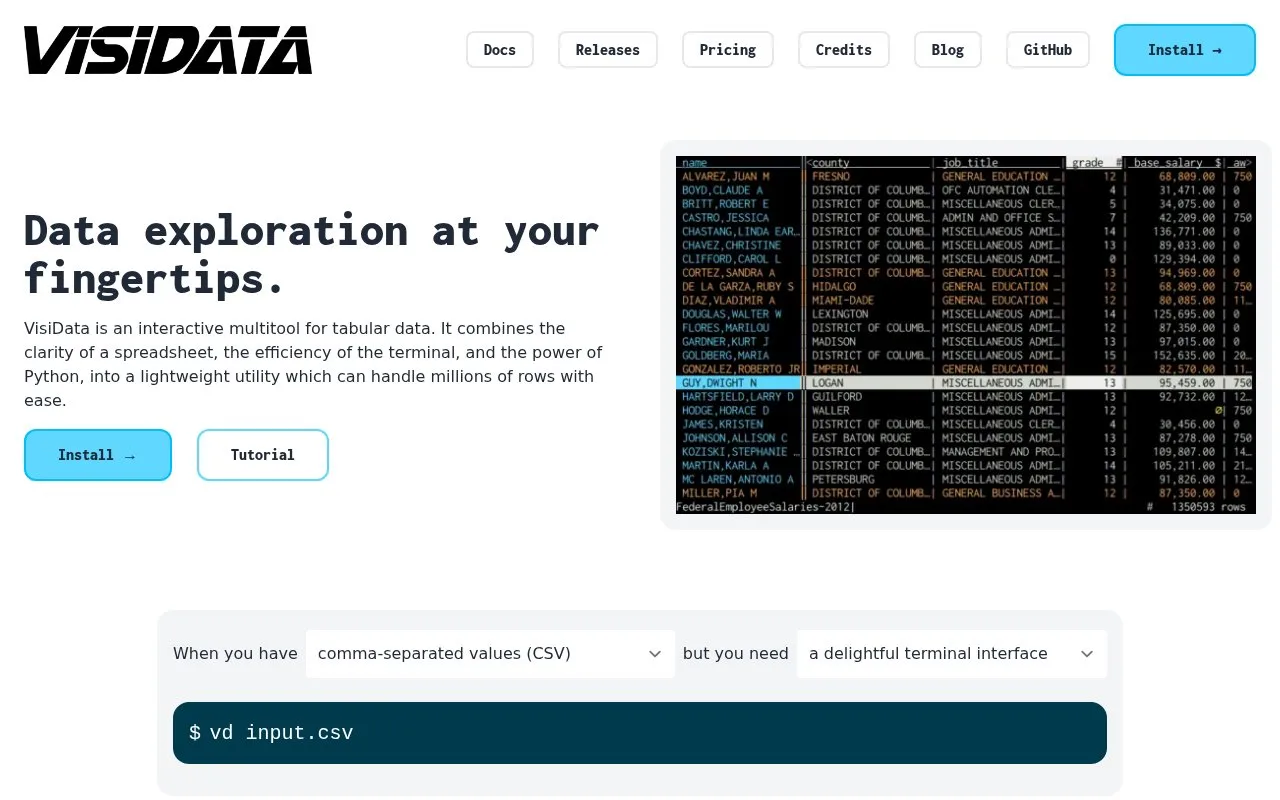The image size is (1280, 800).
Task: Click the '1350593 rows' status text
Action: [1209, 507]
